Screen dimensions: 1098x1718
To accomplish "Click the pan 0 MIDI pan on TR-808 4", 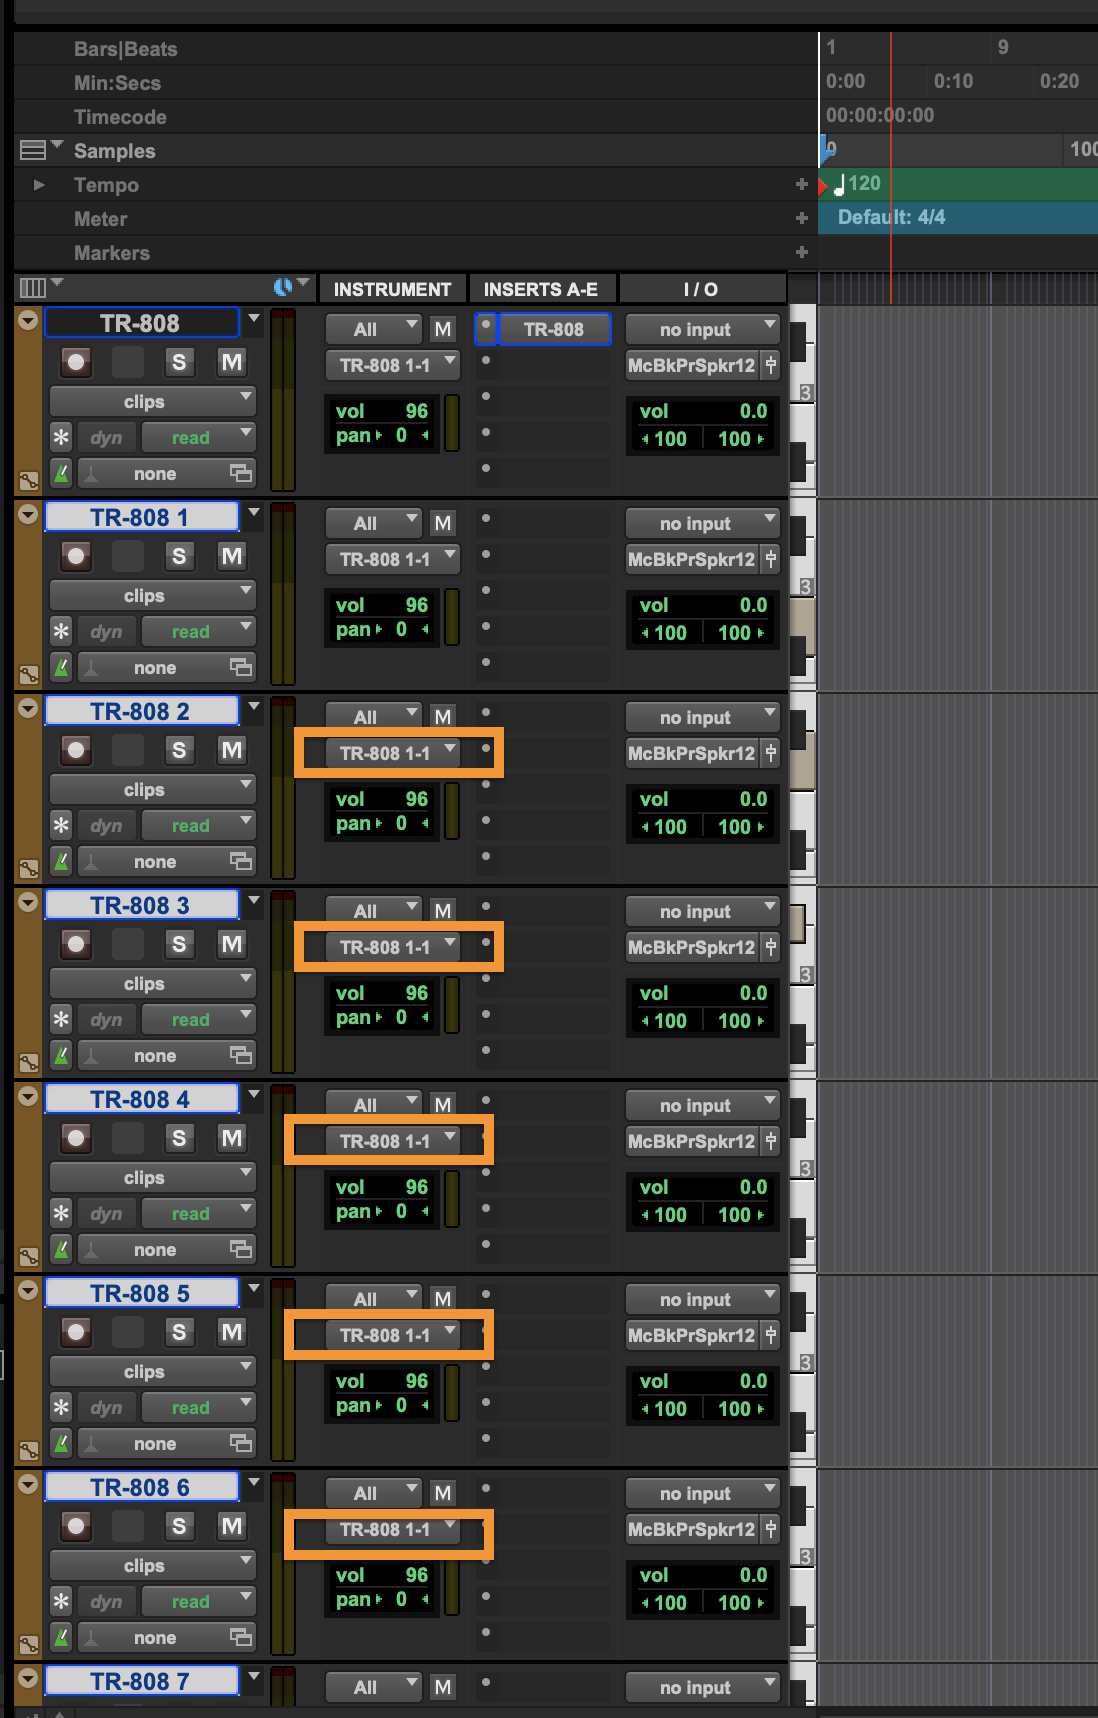I will 382,1211.
